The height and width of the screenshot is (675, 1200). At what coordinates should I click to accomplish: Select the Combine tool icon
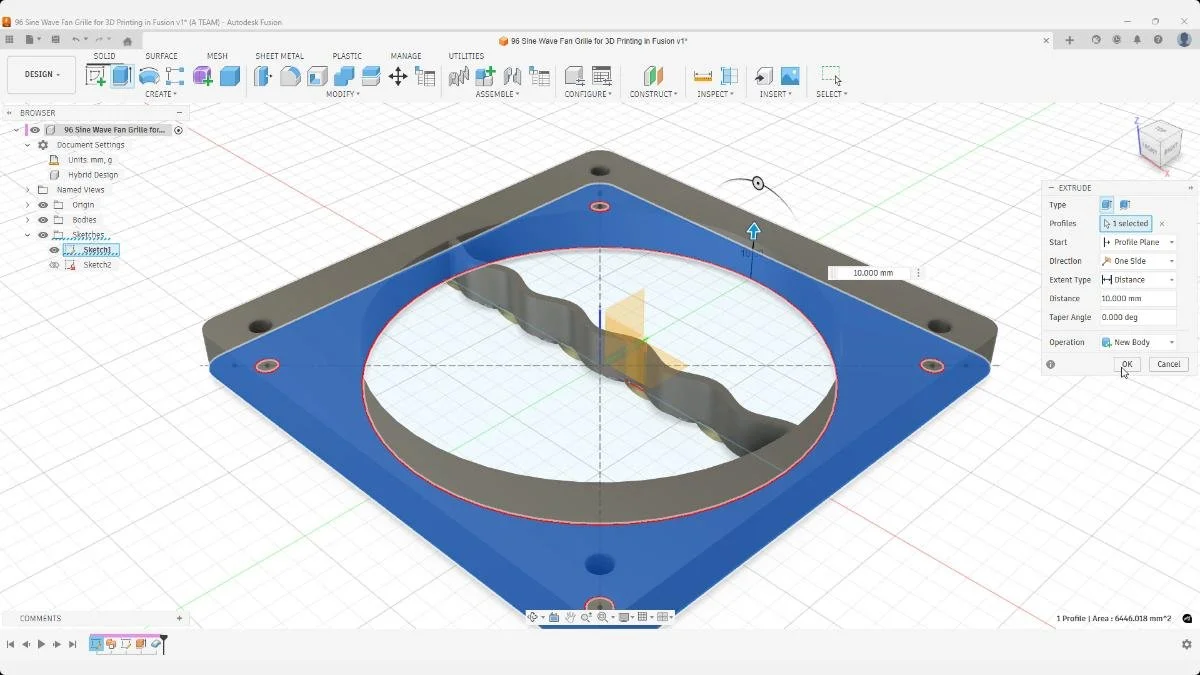(344, 76)
